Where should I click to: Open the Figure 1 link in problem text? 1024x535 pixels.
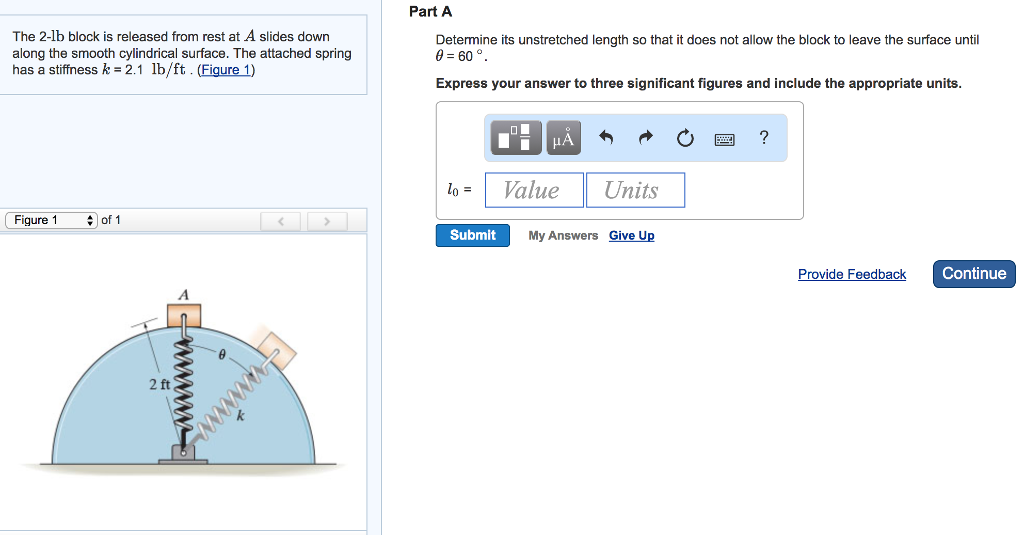click(226, 70)
